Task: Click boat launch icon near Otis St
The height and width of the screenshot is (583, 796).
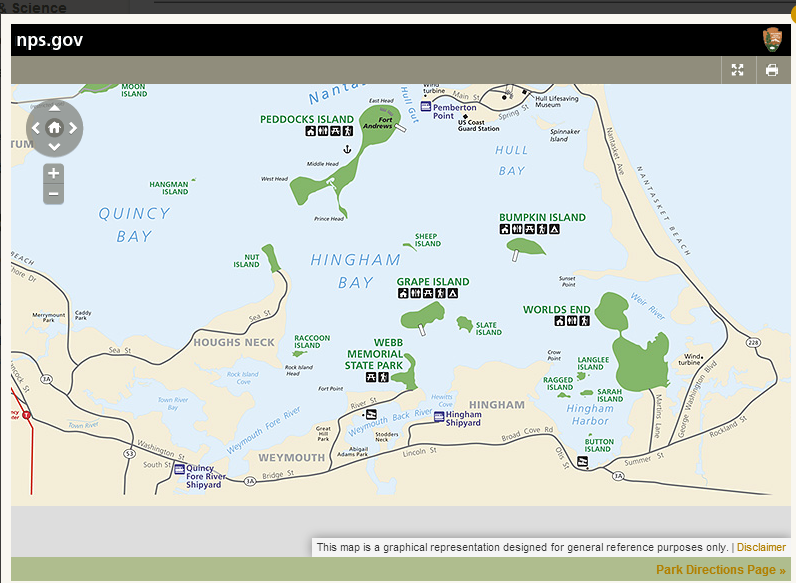Action: click(583, 461)
